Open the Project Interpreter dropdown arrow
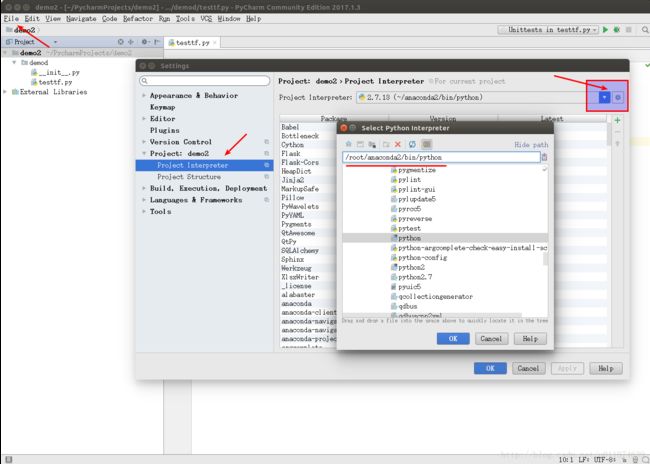This screenshot has height=464, width=650. [x=604, y=97]
